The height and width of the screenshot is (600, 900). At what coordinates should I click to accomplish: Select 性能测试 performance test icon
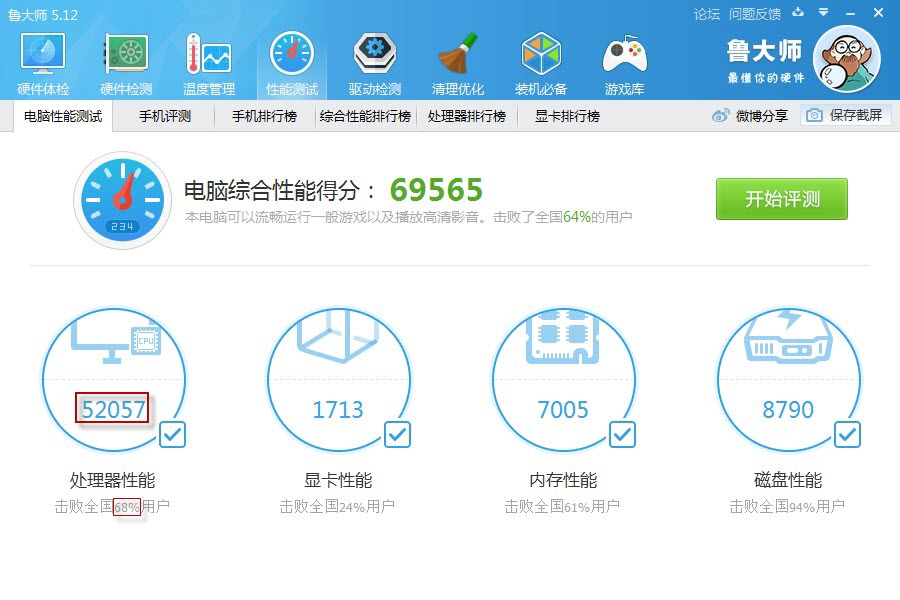(292, 53)
